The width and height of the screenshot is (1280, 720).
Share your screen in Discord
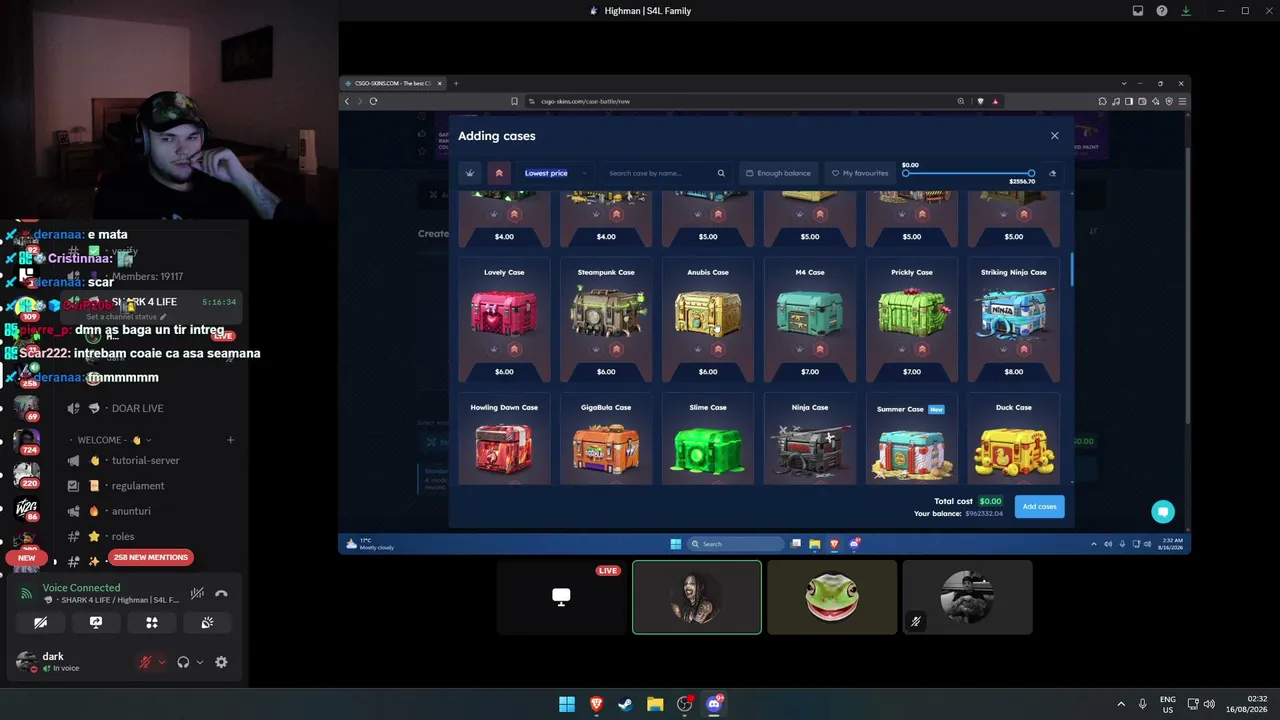[x=96, y=622]
